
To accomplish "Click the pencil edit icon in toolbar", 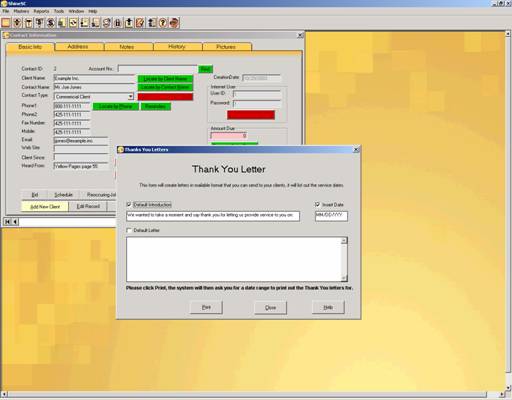I will [140, 23].
